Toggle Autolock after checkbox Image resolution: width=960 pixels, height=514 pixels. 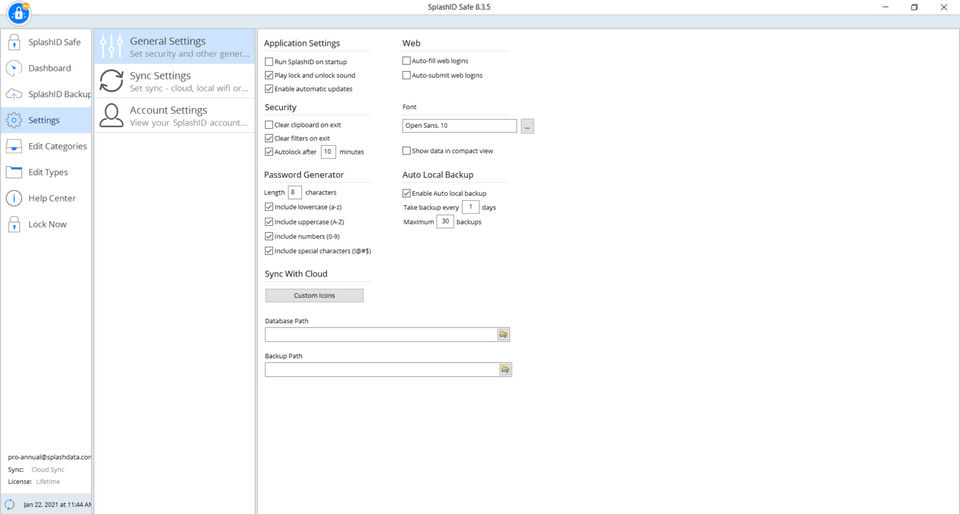[269, 152]
